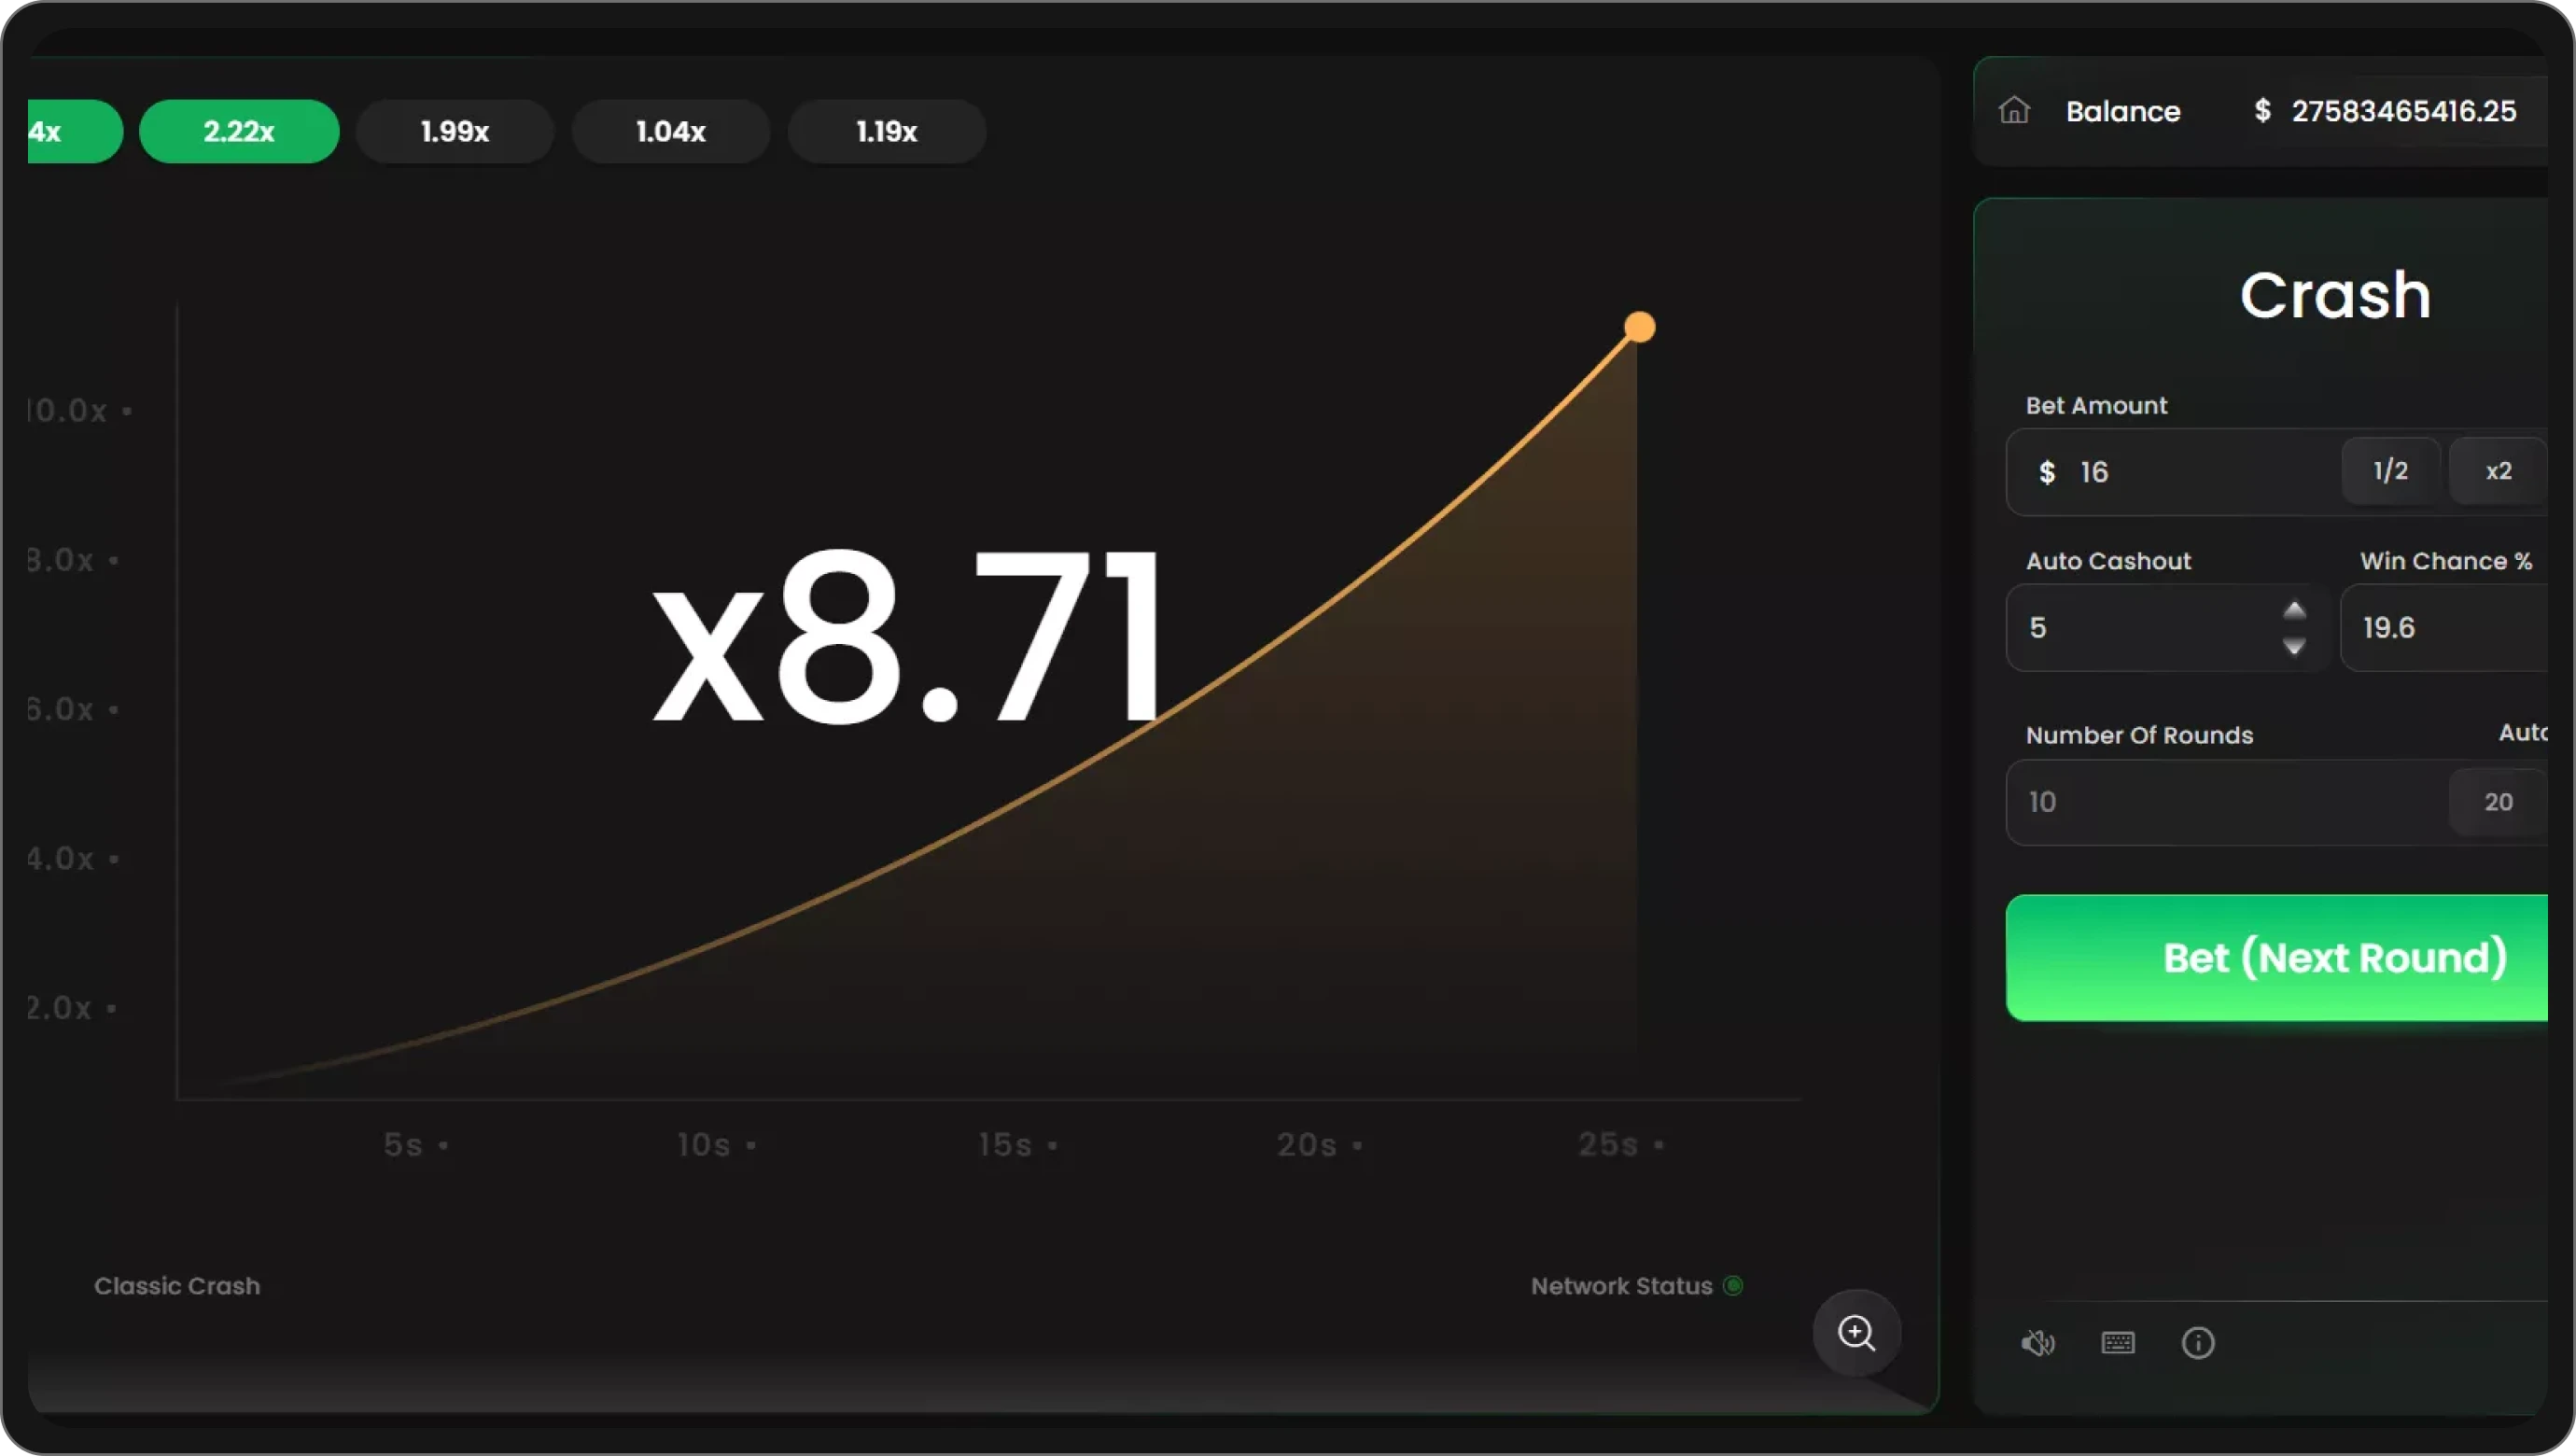This screenshot has height=1456, width=2576.
Task: Select the 2.22x history pill
Action: point(239,131)
